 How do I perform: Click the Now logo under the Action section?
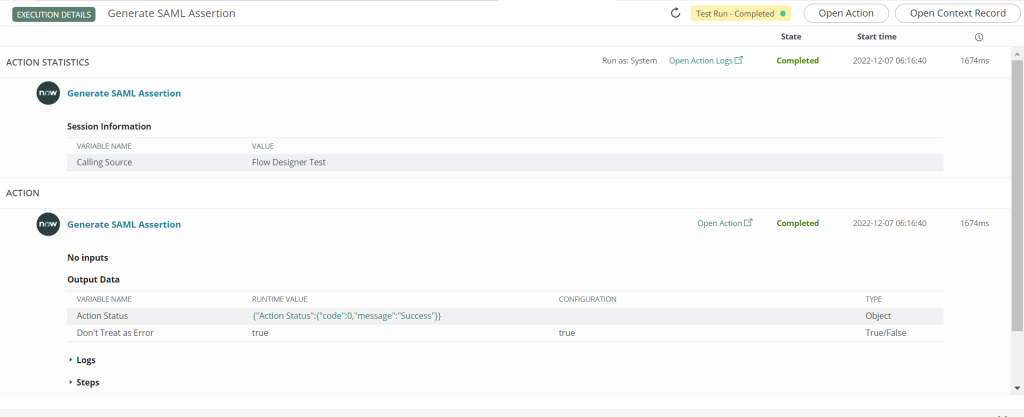click(x=48, y=224)
